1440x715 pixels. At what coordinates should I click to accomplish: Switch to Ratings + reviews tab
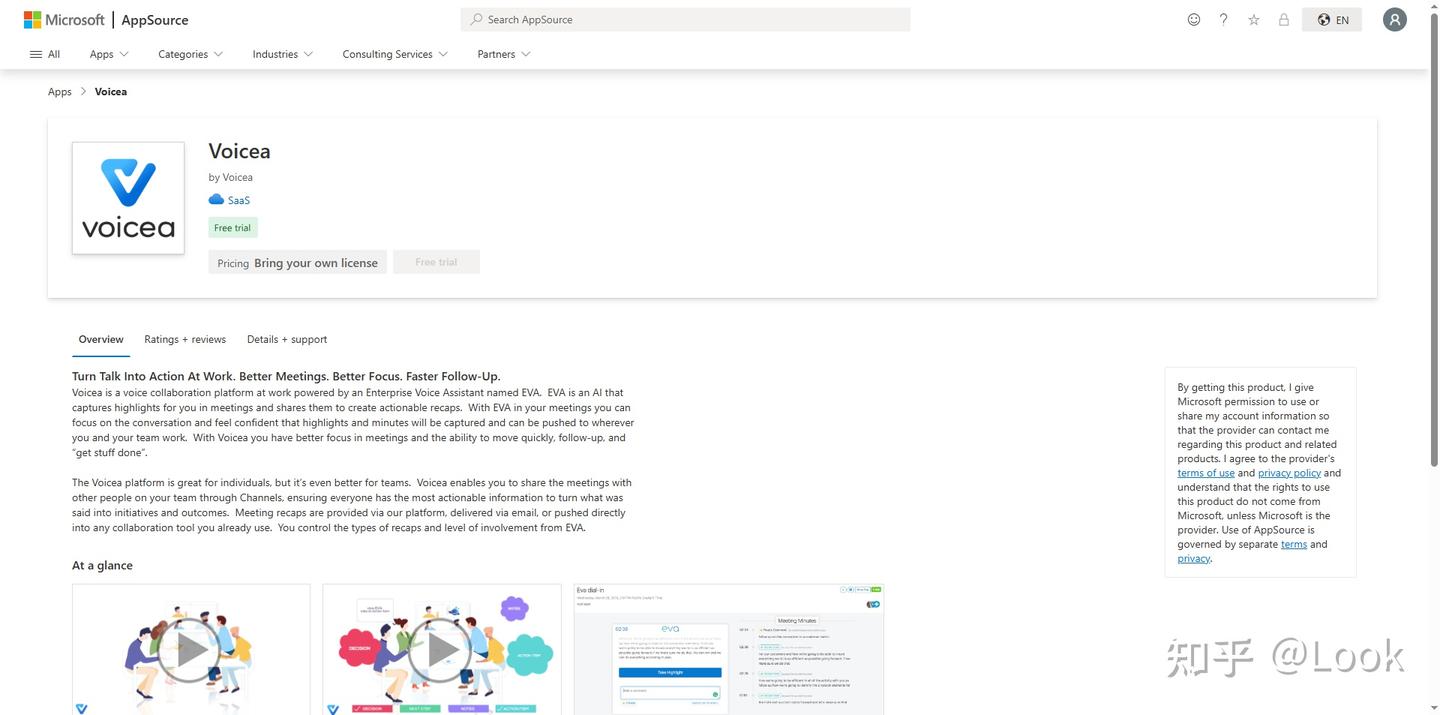pos(185,340)
